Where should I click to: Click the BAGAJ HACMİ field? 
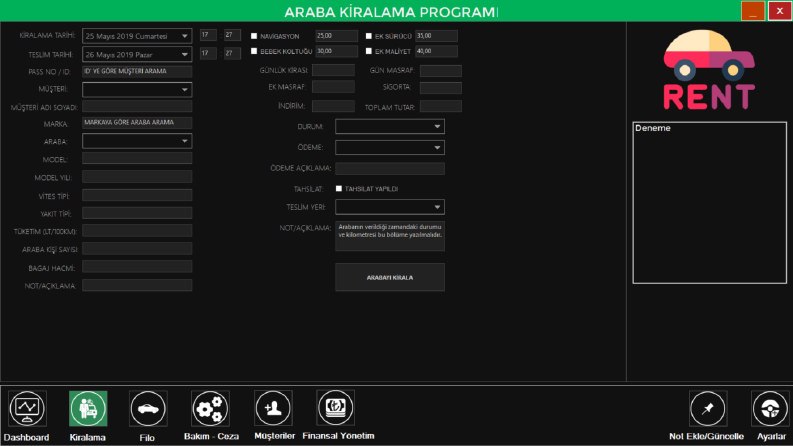[137, 267]
